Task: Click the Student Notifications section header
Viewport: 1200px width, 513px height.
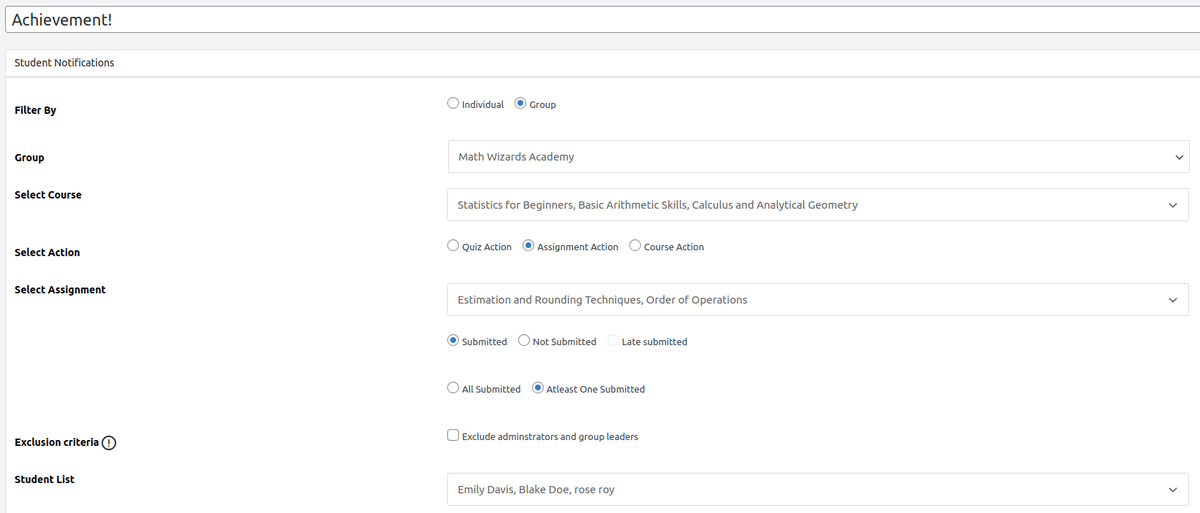Action: click(65, 63)
